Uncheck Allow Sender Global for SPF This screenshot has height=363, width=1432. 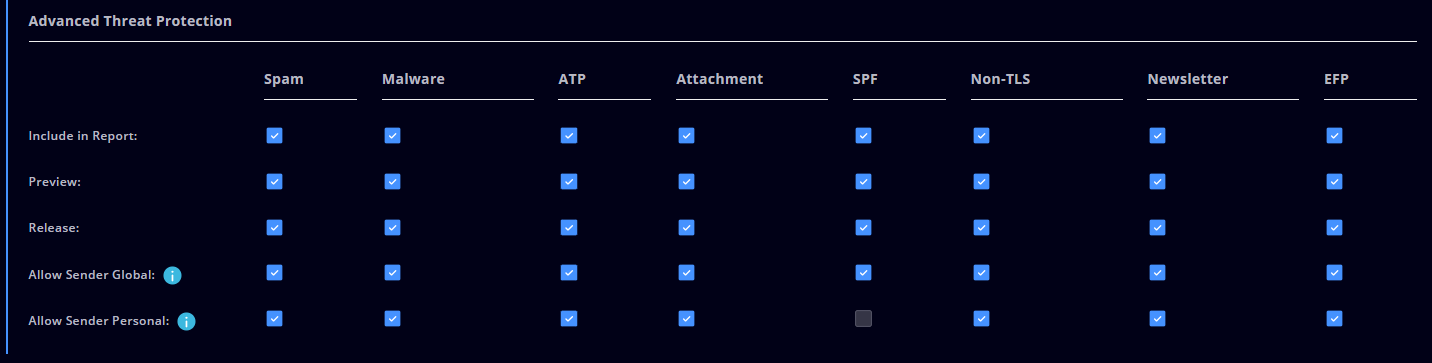click(863, 272)
